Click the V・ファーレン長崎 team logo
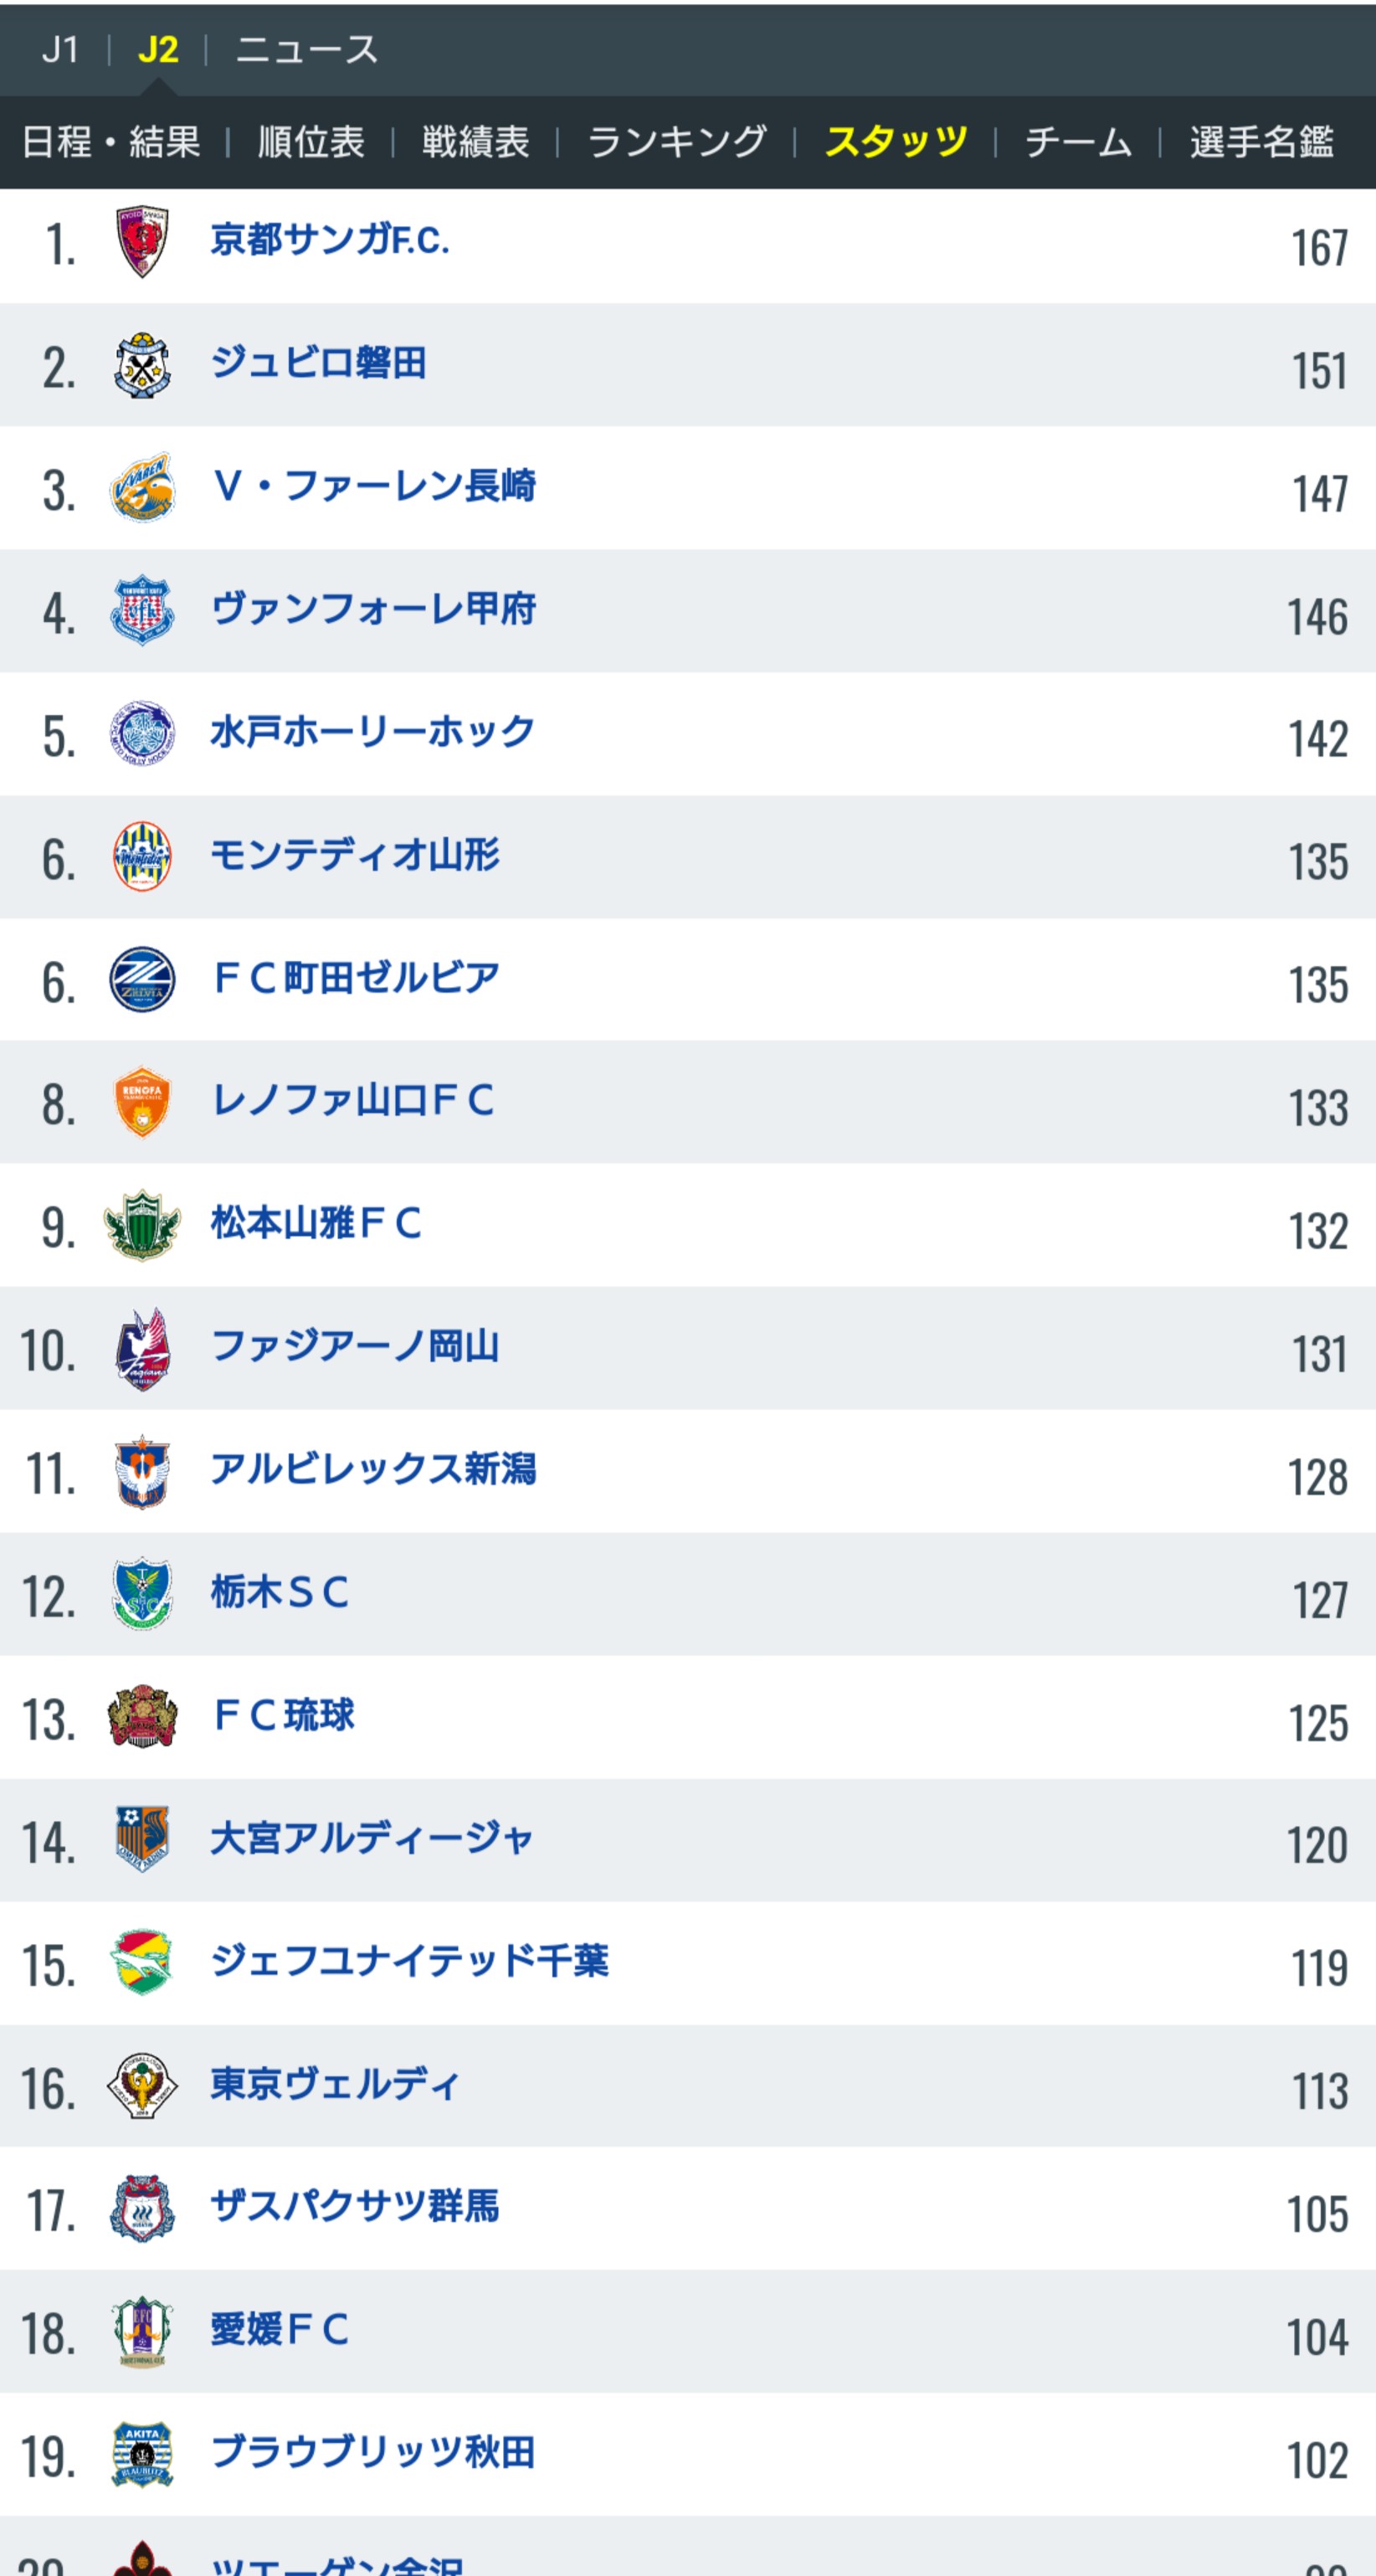Screen dimensions: 1376x2576 [x=142, y=488]
